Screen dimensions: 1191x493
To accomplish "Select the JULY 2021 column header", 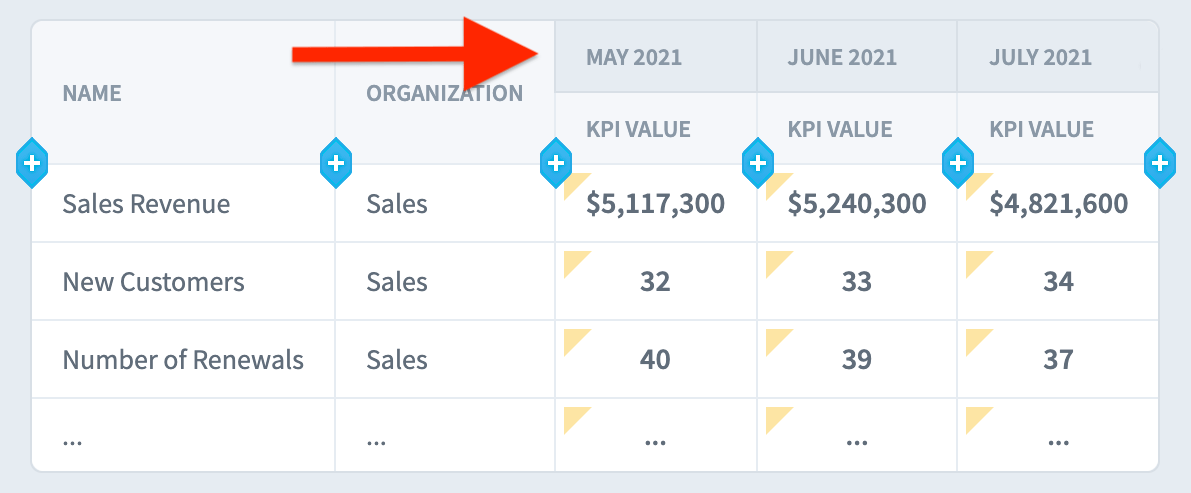I will tap(1041, 57).
